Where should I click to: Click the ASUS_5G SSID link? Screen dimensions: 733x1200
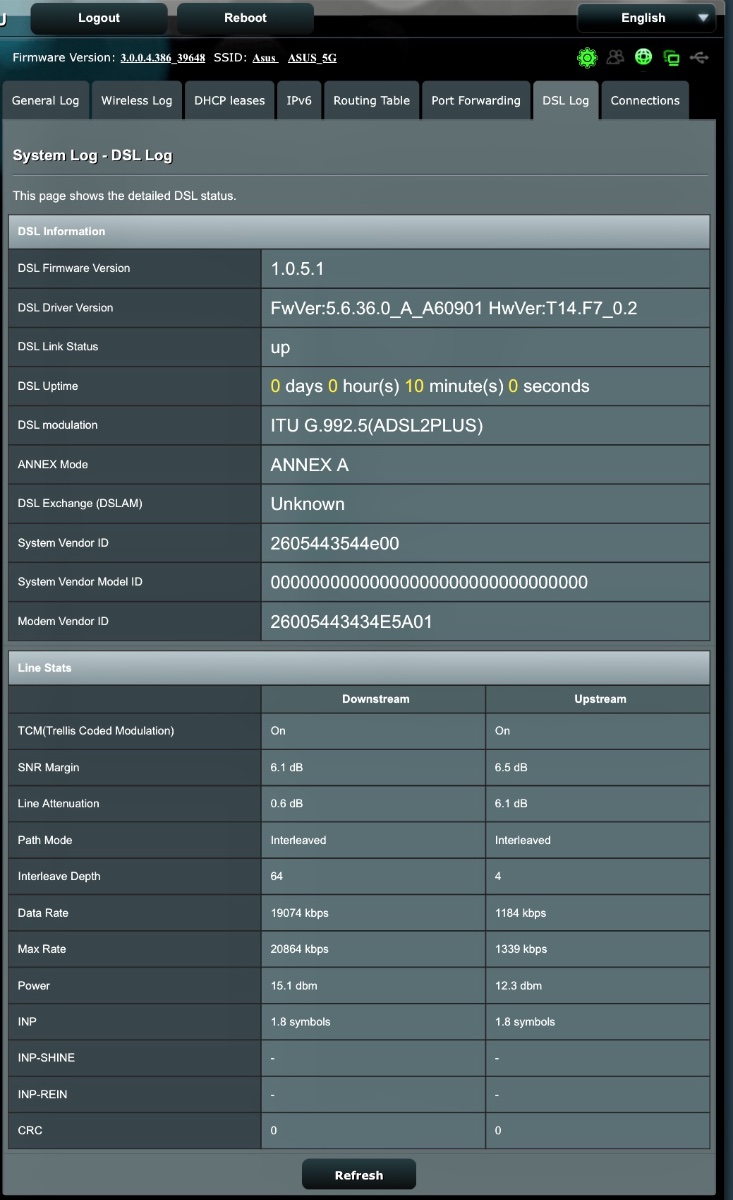tap(312, 58)
